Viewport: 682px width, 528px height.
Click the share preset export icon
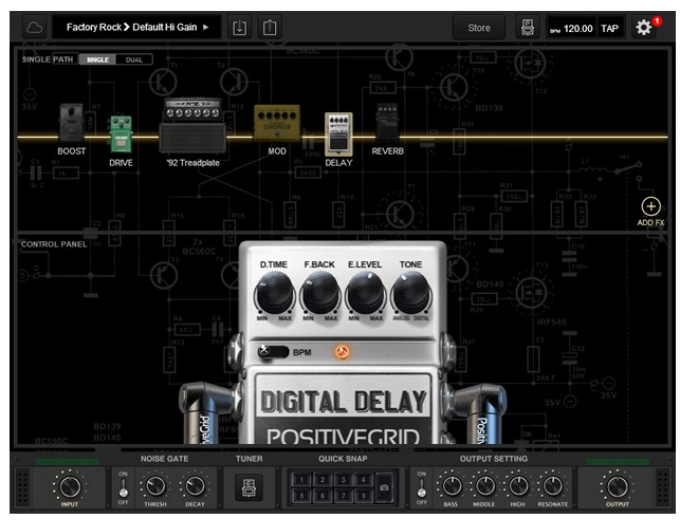pos(270,28)
